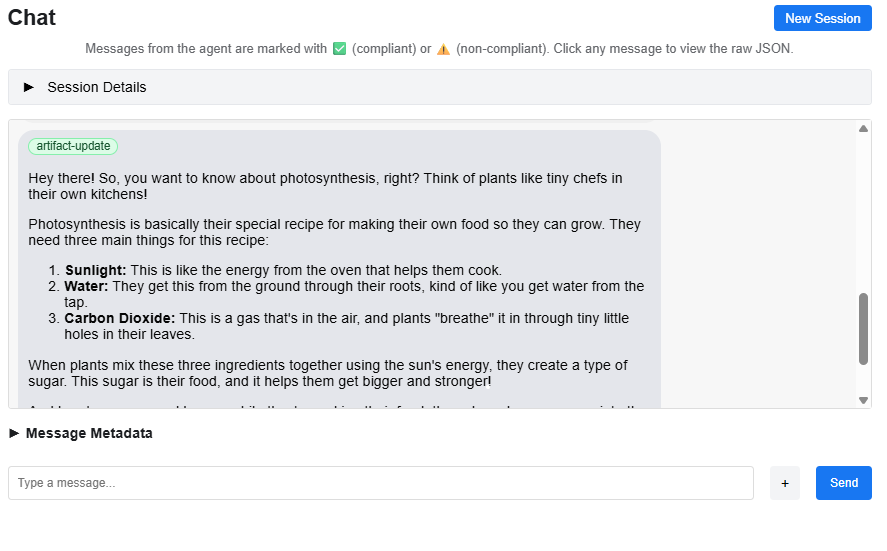Click the 'When plants mix' paragraph
Screen dimensions: 887x551
click(327, 373)
